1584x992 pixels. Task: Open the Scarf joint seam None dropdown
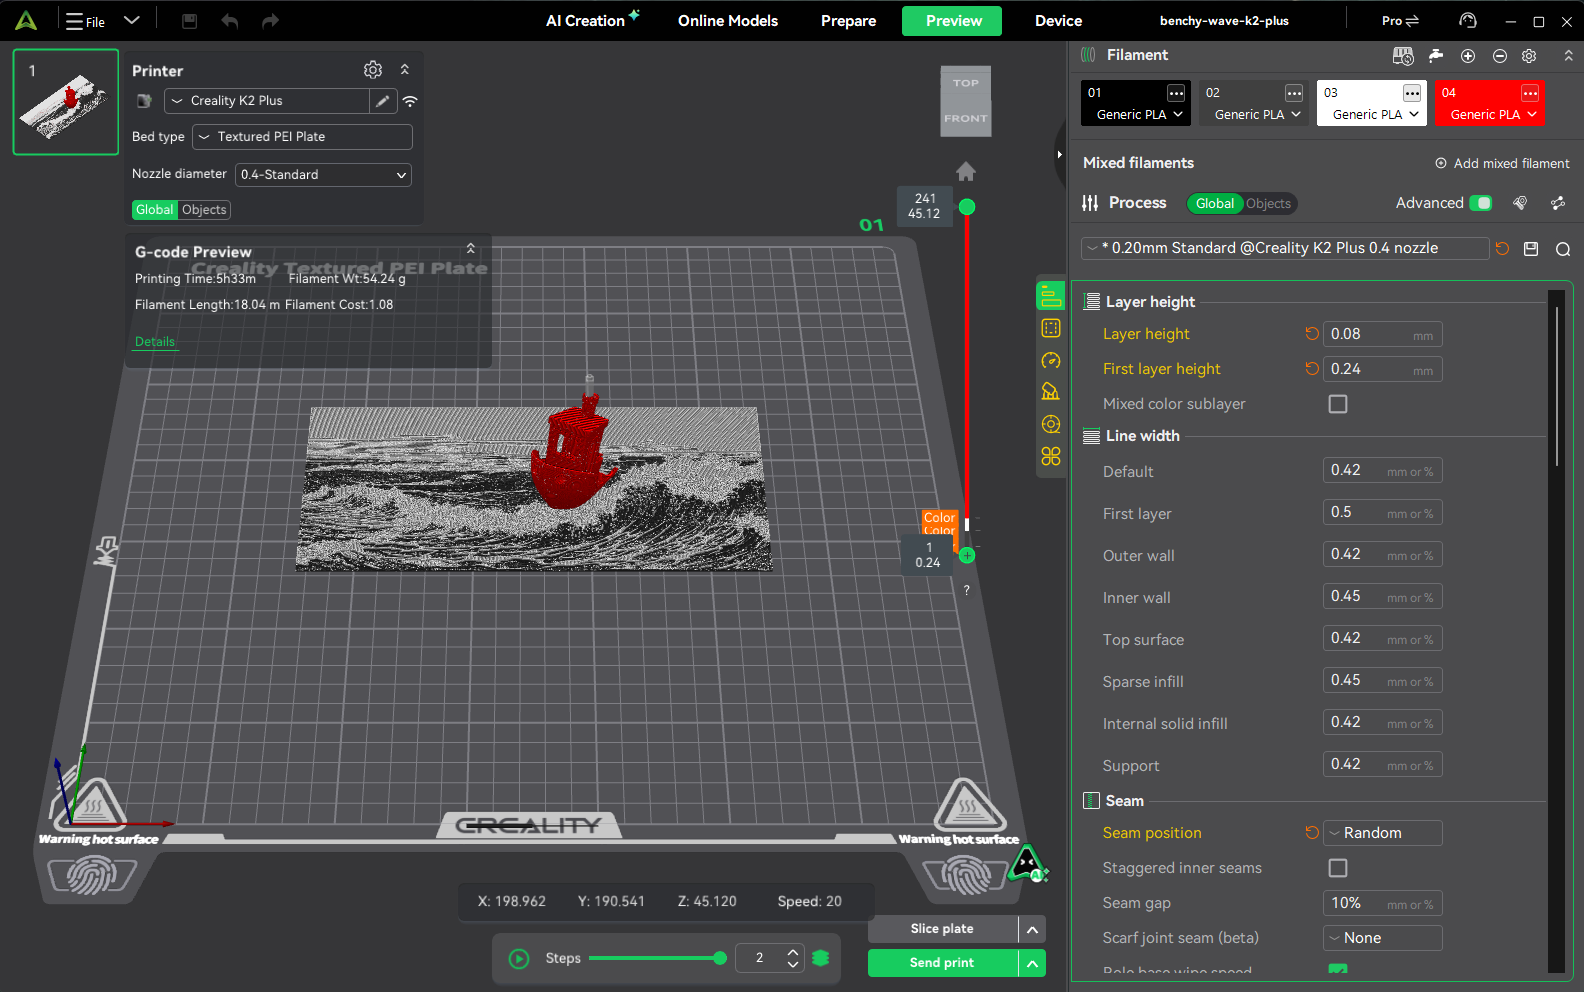click(x=1382, y=938)
